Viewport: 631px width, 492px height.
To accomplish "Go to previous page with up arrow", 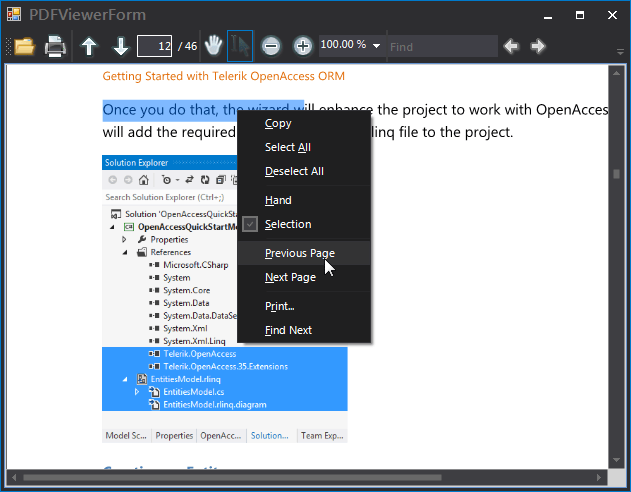I will (89, 46).
